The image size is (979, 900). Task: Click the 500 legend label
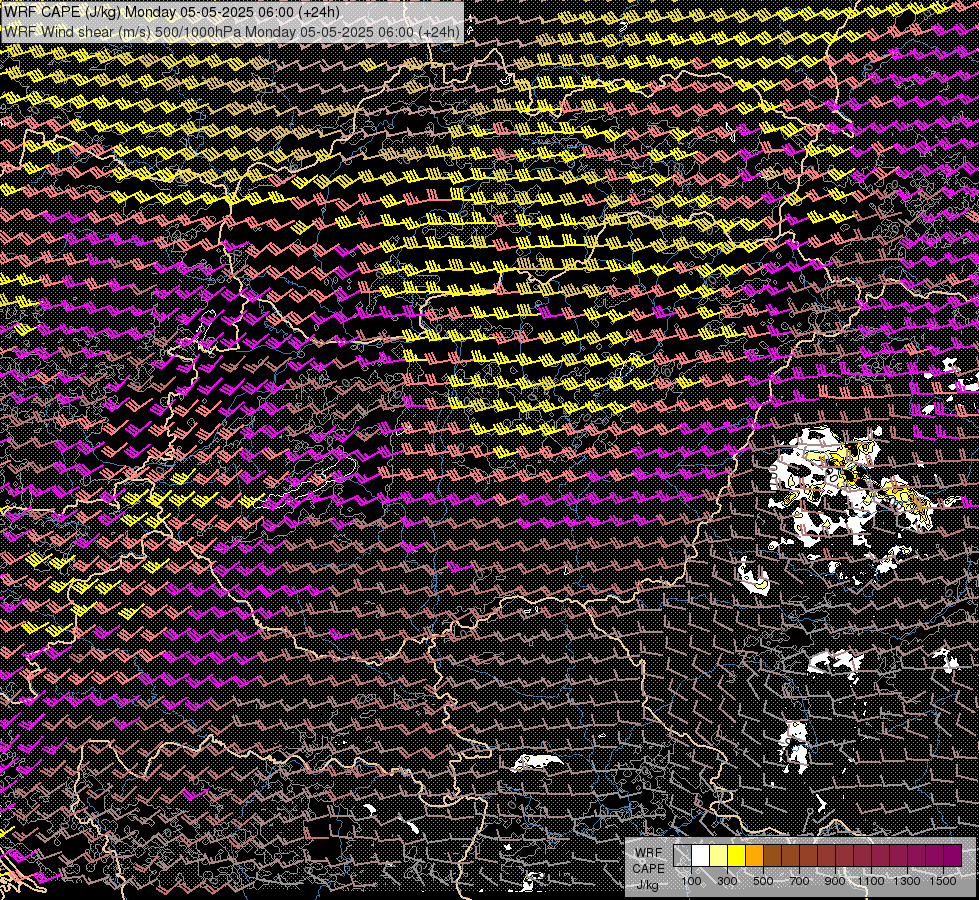[x=763, y=881]
